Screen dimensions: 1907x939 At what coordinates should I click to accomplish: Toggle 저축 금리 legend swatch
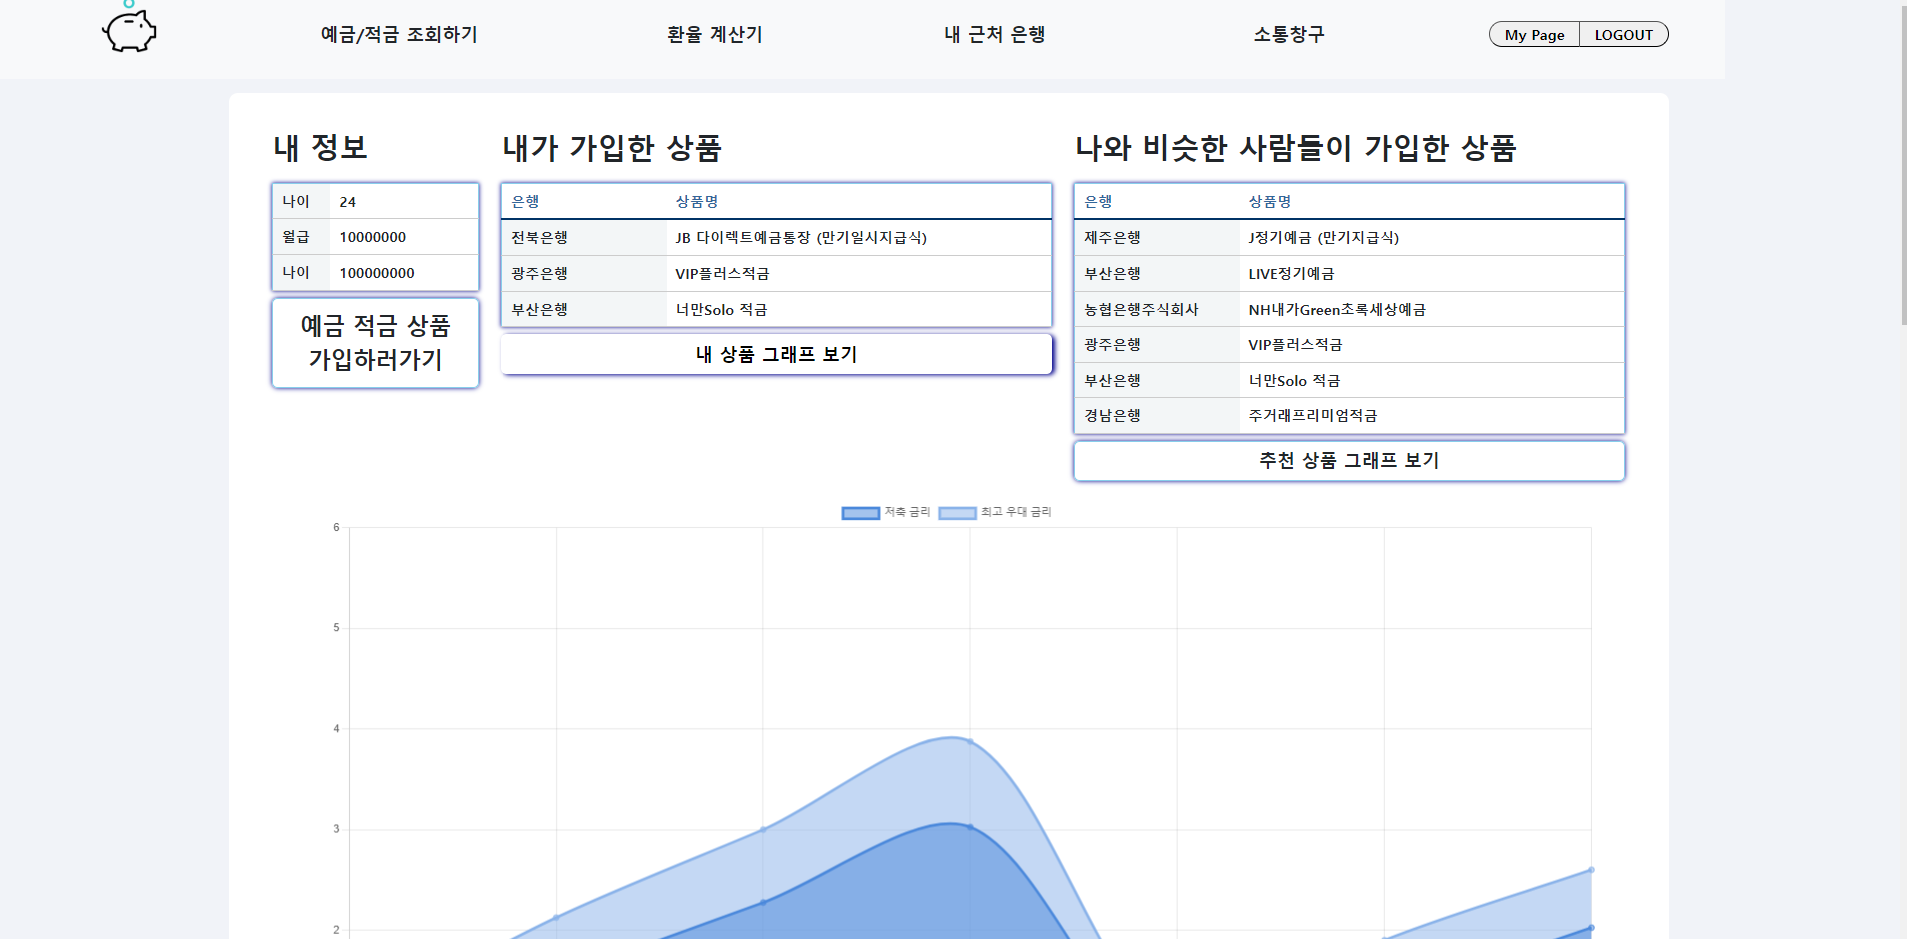(861, 513)
